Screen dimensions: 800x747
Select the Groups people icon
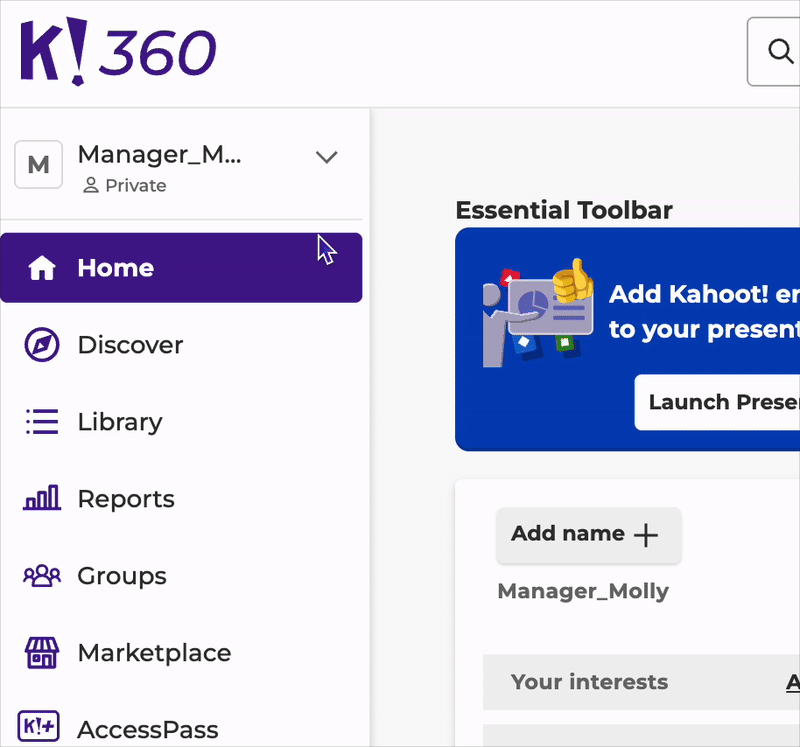[42, 576]
